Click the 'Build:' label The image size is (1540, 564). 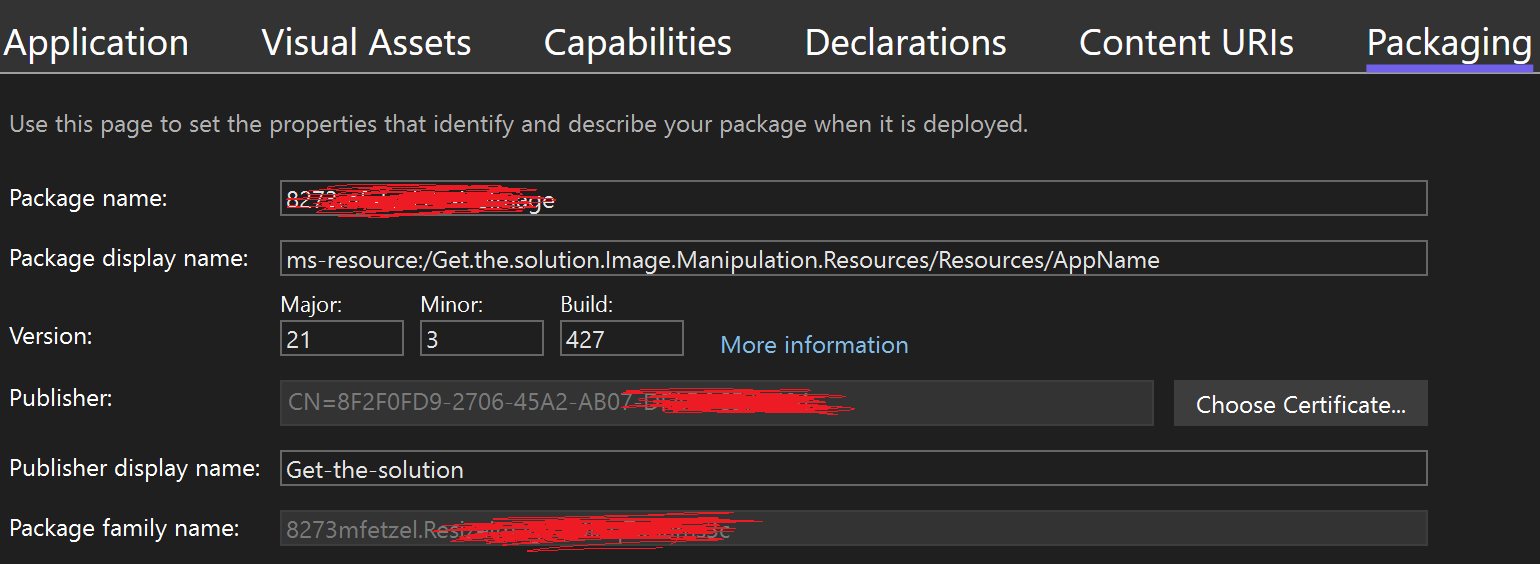pyautogui.click(x=587, y=304)
